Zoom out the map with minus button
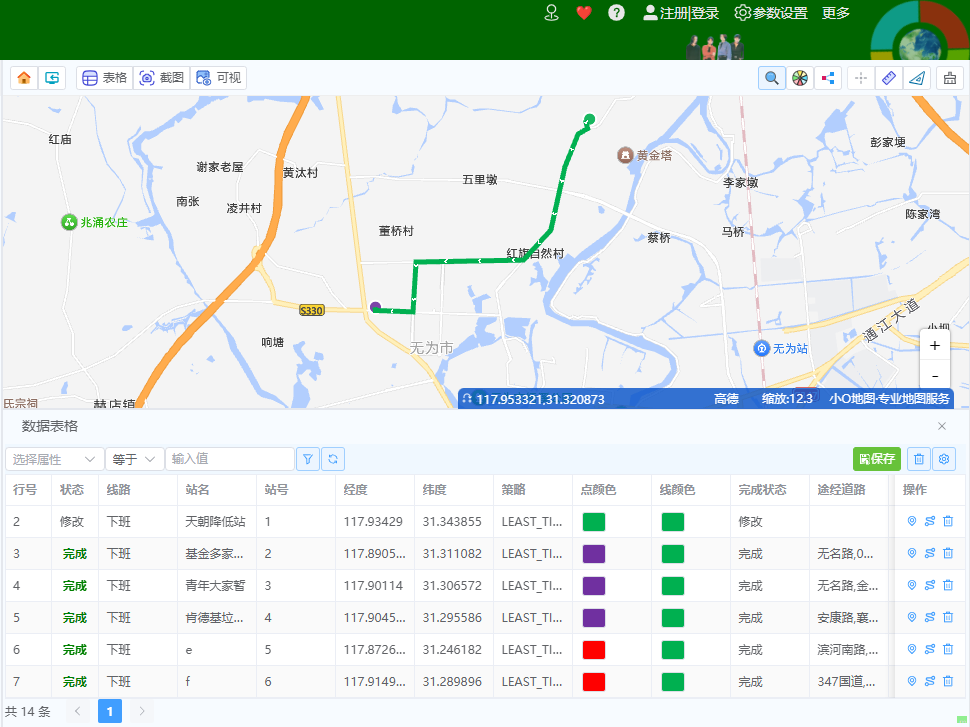Viewport: 970px width, 727px height. (935, 376)
